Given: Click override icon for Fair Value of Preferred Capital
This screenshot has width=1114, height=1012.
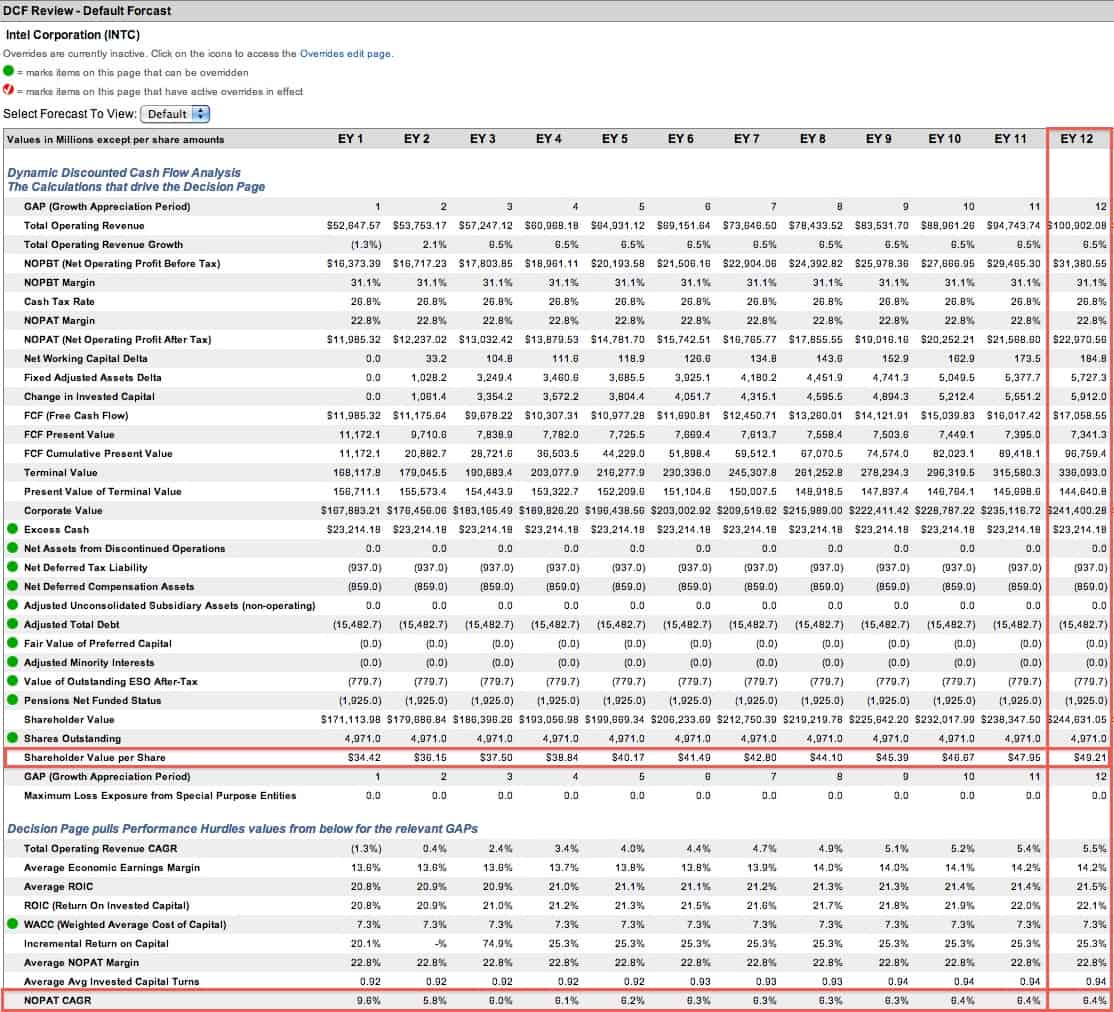Looking at the screenshot, I should pos(12,643).
